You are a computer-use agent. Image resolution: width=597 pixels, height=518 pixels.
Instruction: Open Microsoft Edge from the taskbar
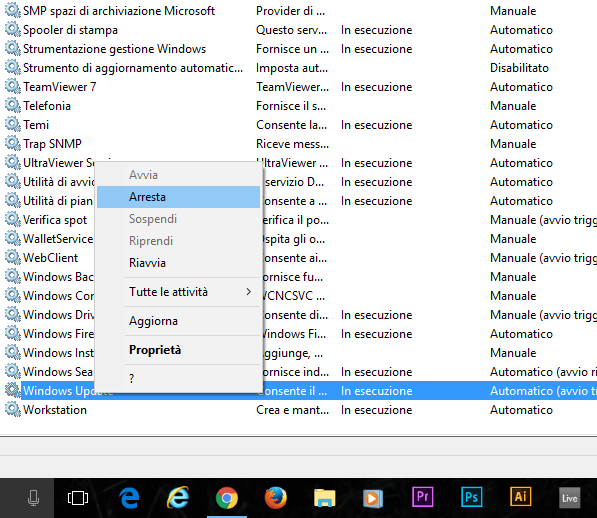point(129,498)
